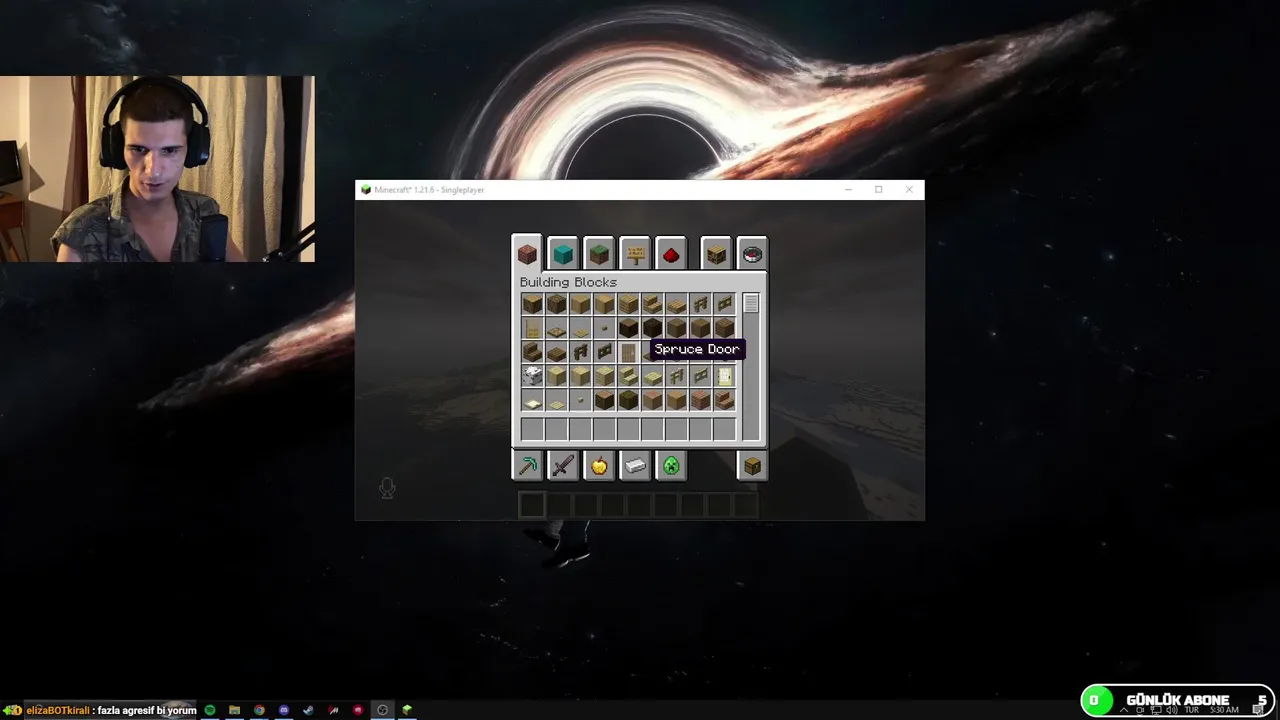The image size is (1280, 720).
Task: Select the Stripped Spruce Log
Action: point(676,328)
